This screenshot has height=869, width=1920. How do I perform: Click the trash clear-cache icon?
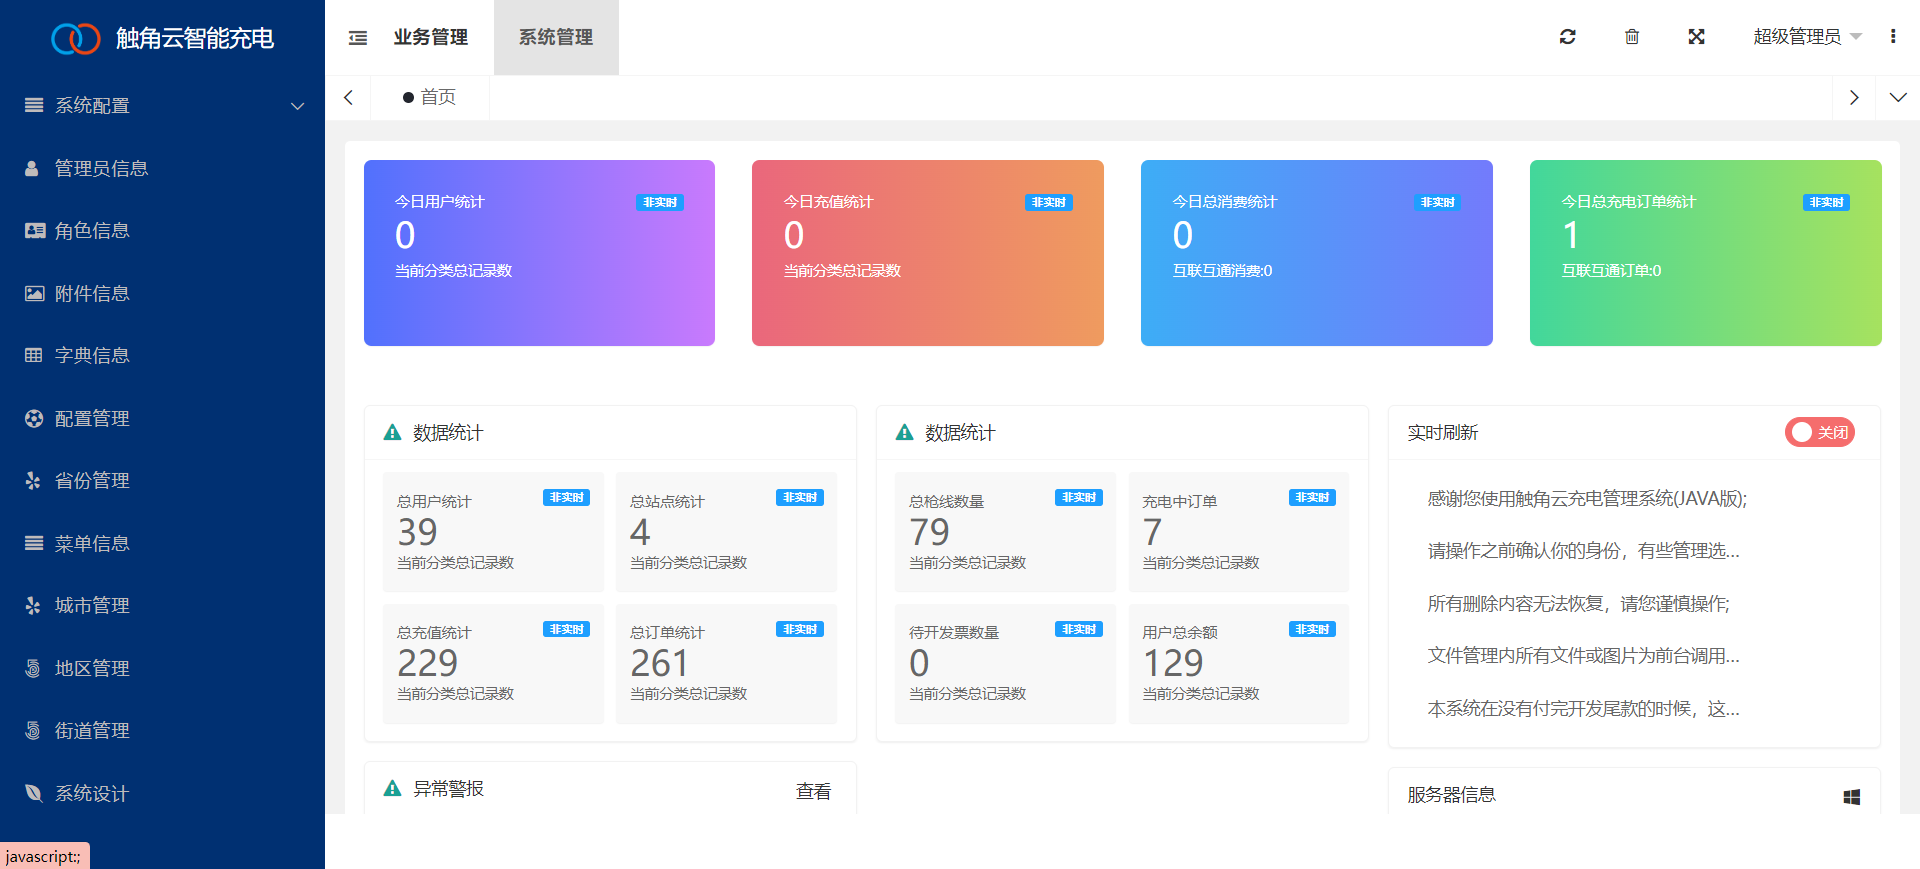1632,37
